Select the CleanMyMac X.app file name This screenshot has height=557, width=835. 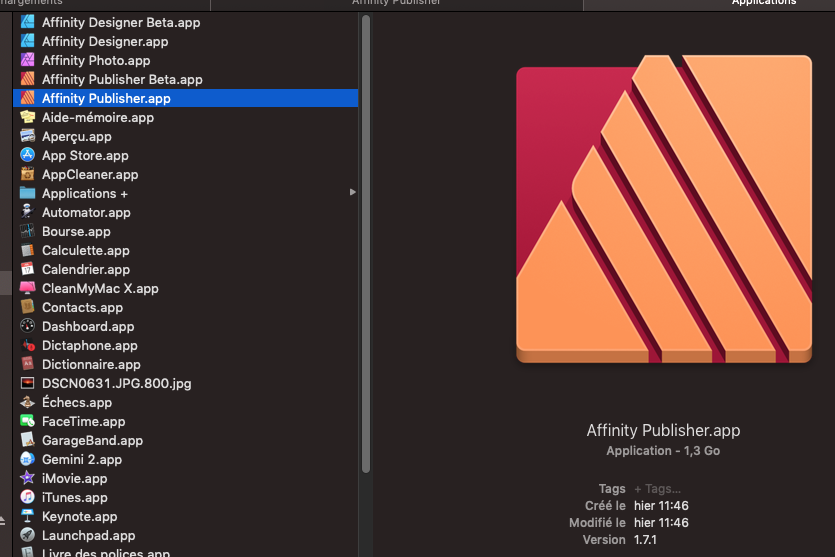pyautogui.click(x=100, y=289)
